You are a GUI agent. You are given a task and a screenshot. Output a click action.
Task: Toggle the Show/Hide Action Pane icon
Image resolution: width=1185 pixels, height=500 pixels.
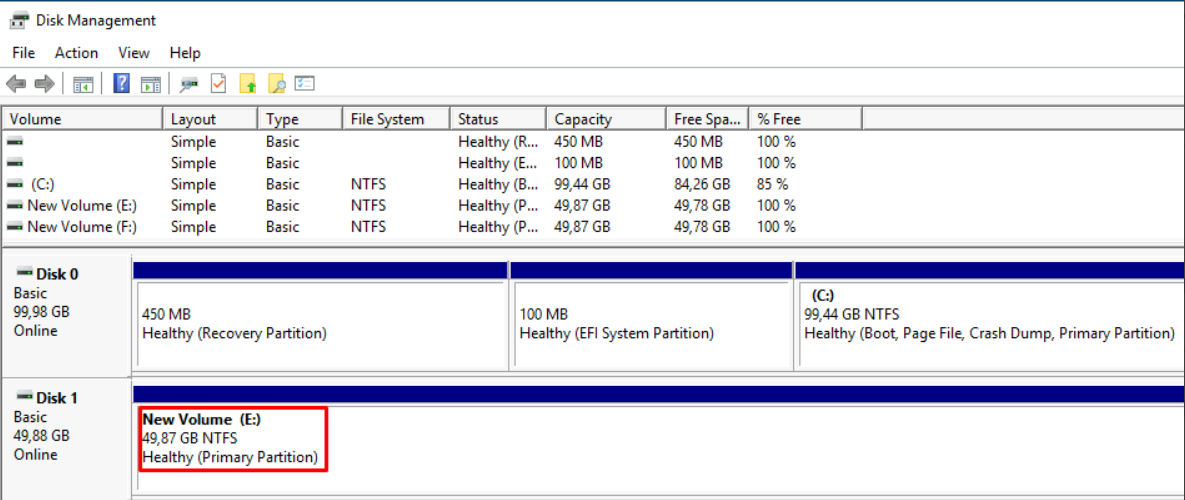(151, 84)
